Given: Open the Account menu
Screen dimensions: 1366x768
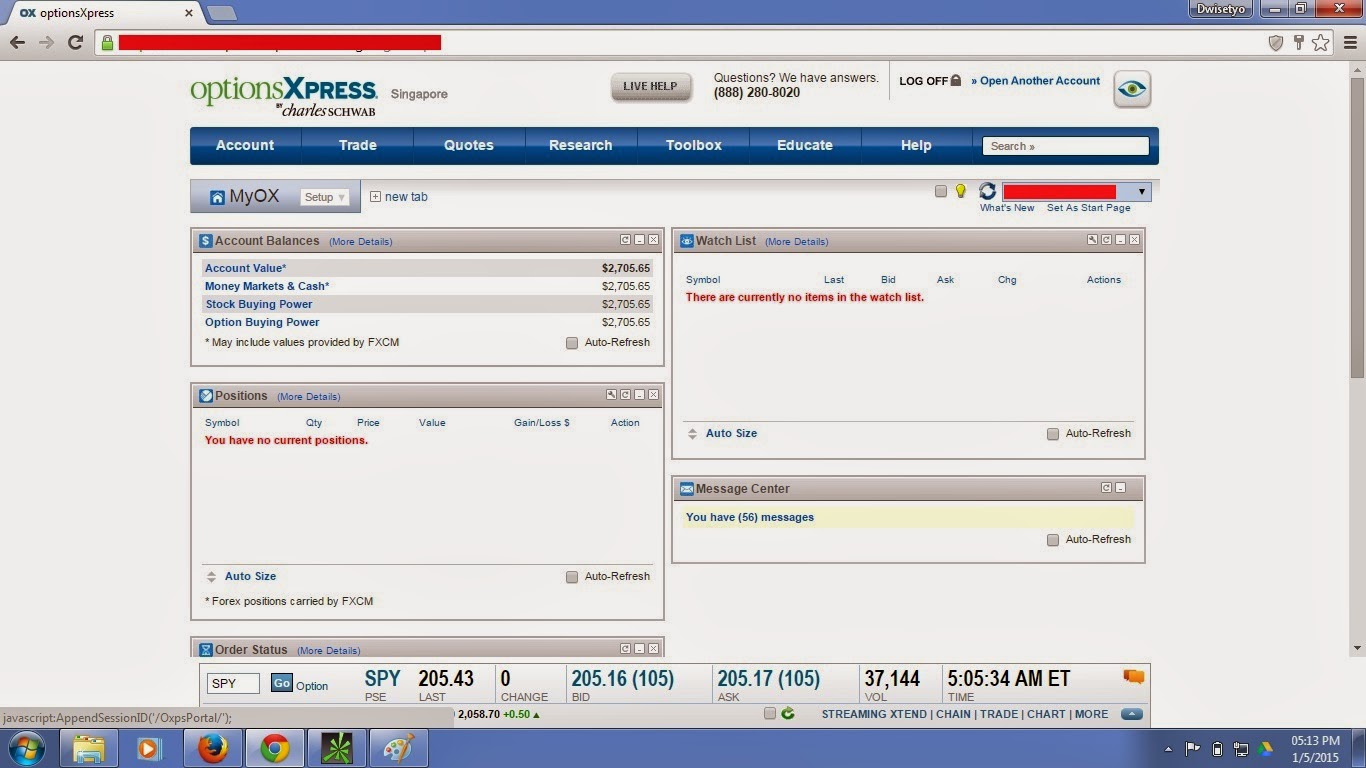Looking at the screenshot, I should click(245, 145).
